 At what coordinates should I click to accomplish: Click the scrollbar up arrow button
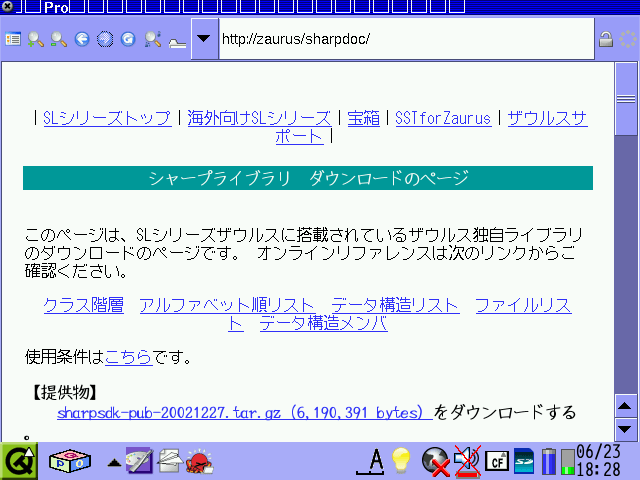(625, 406)
